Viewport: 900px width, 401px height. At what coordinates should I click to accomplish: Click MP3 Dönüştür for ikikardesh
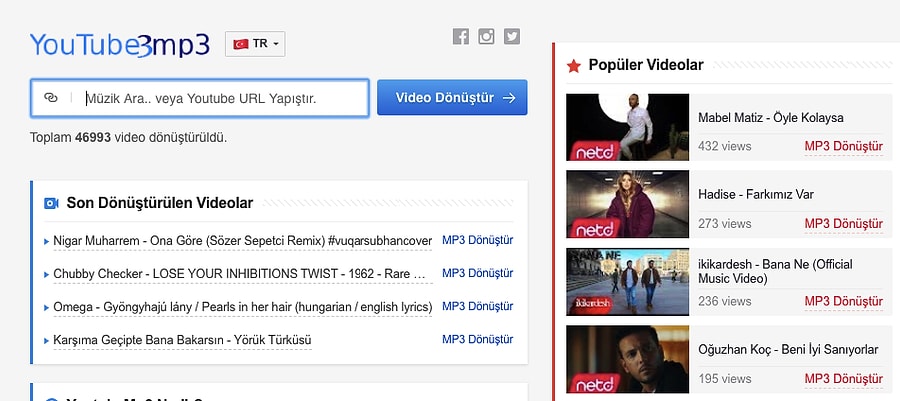click(x=844, y=301)
